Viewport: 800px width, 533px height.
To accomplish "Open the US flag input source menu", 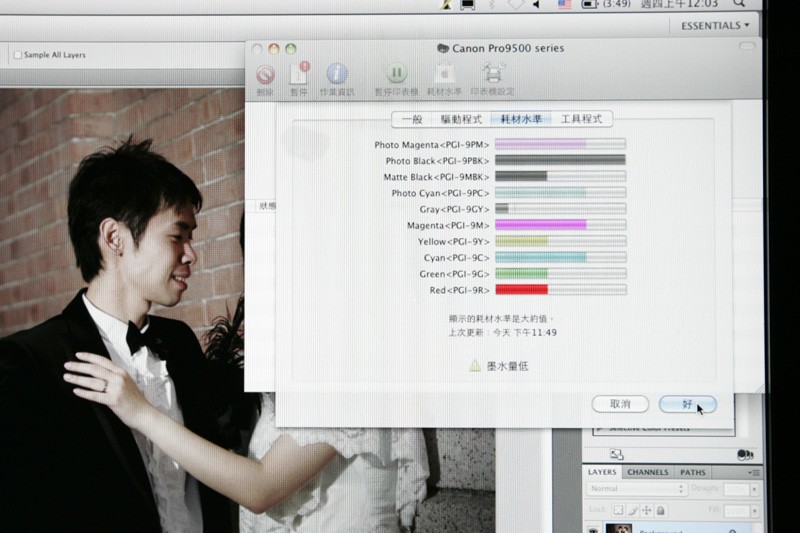I will (564, 4).
